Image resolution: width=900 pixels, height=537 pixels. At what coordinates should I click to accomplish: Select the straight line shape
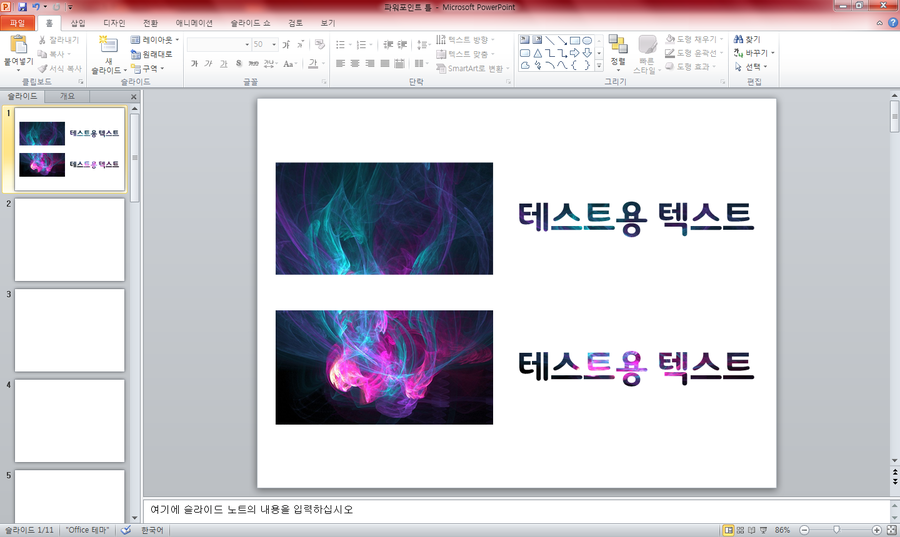click(549, 40)
